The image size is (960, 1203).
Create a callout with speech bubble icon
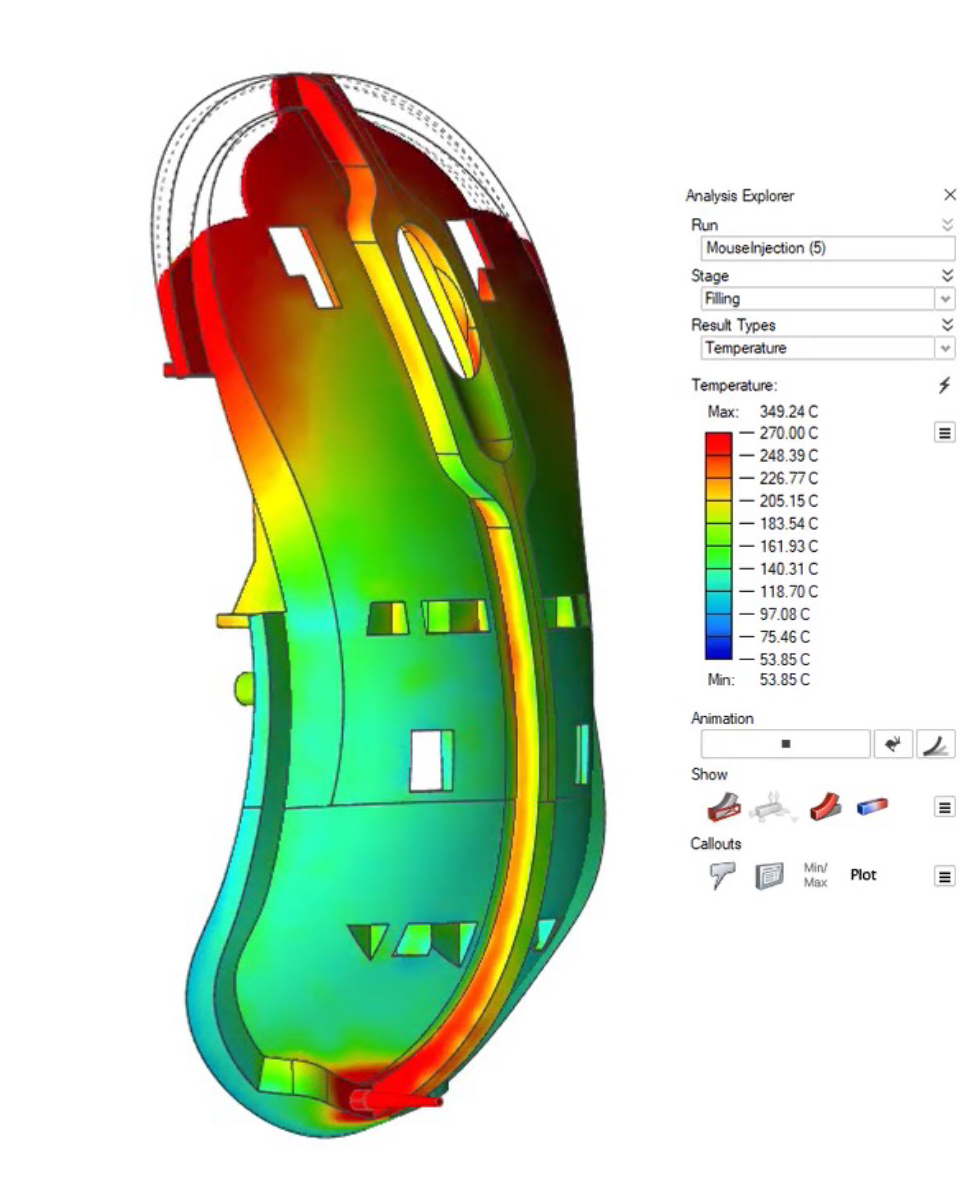click(x=723, y=876)
